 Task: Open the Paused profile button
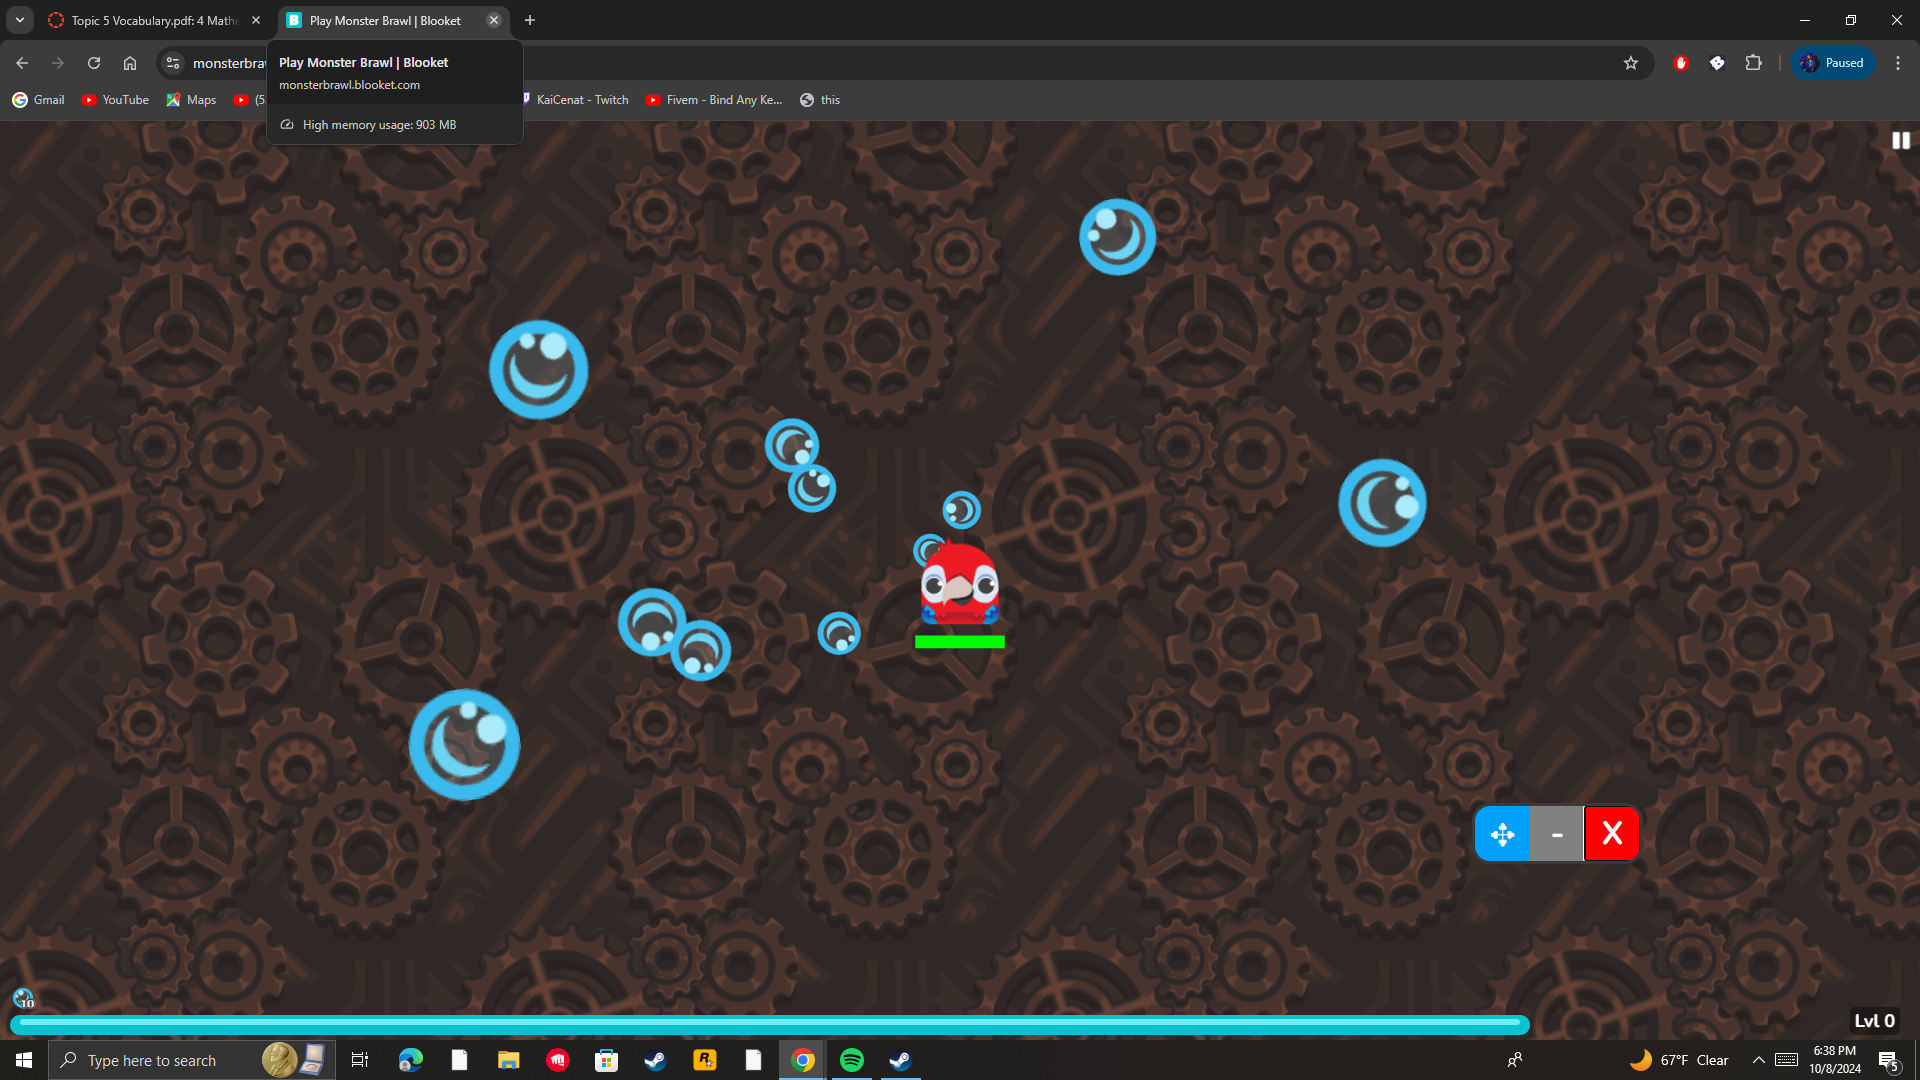click(1832, 63)
